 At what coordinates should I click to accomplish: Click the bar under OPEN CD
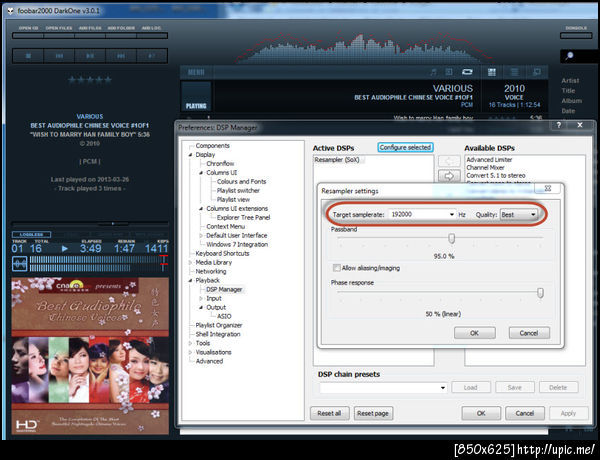[28, 36]
